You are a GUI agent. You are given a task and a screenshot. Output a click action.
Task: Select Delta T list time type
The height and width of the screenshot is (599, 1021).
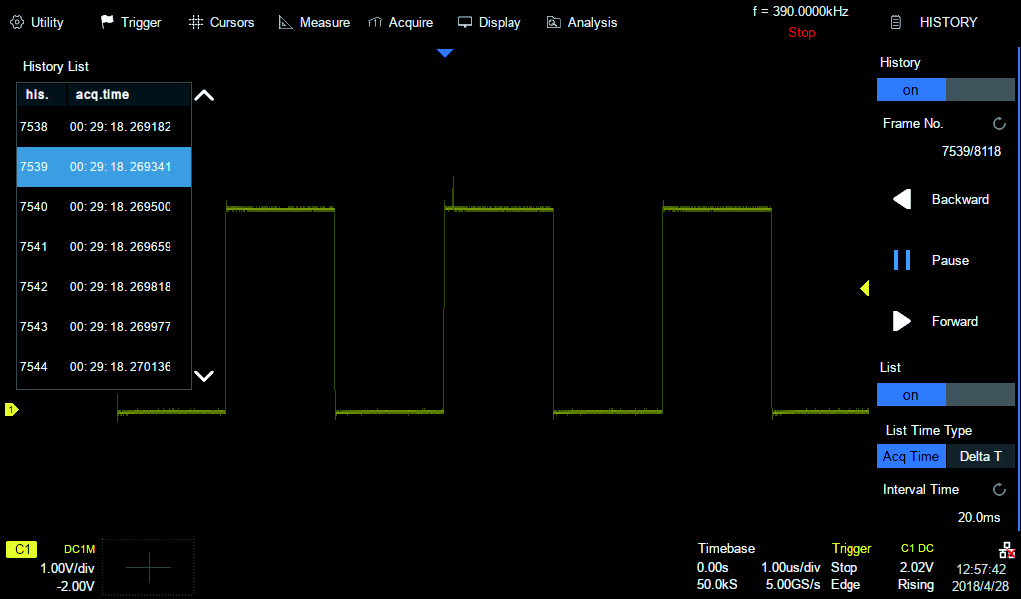981,456
